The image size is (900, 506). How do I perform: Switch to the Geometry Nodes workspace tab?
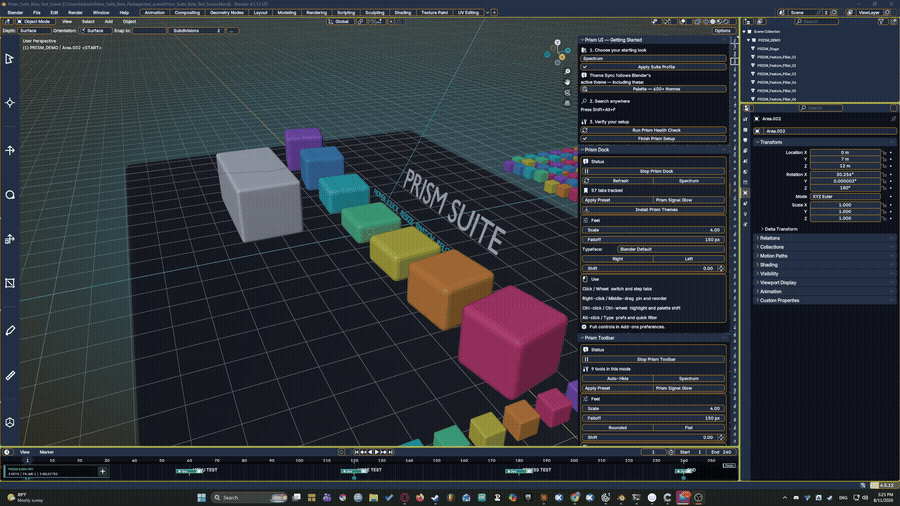coord(227,13)
